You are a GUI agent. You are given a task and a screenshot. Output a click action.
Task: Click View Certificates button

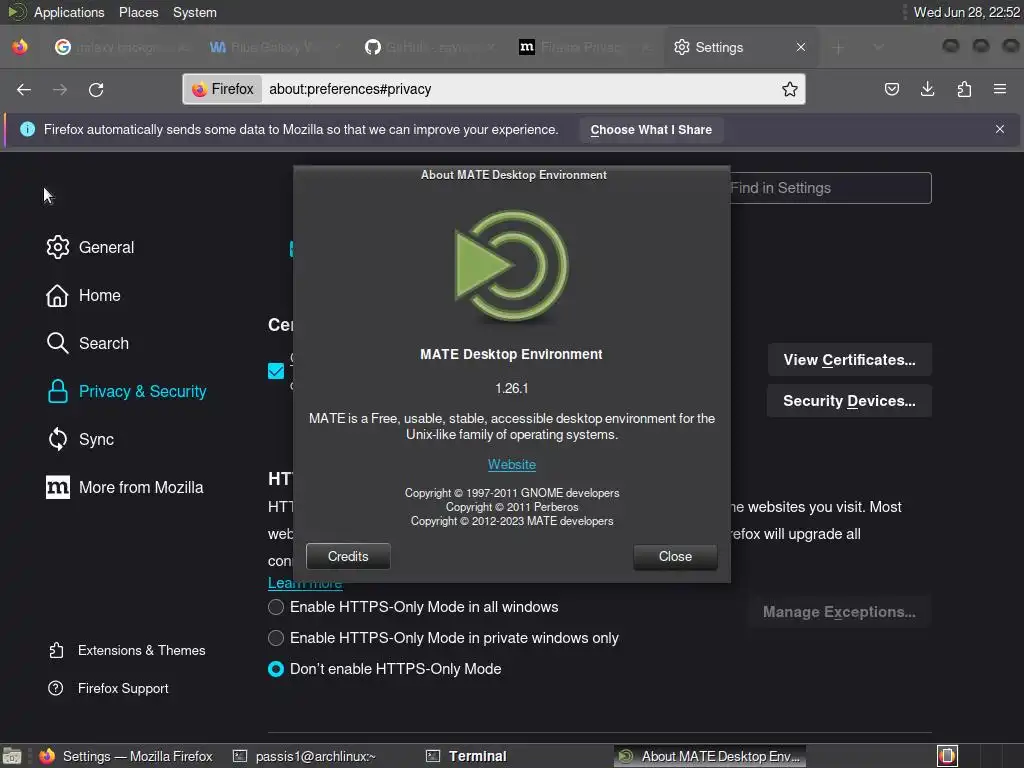point(849,360)
